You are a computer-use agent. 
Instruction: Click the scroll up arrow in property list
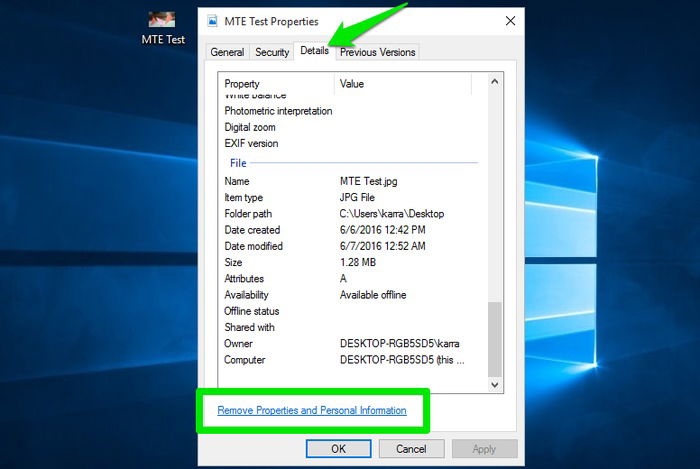pyautogui.click(x=495, y=82)
